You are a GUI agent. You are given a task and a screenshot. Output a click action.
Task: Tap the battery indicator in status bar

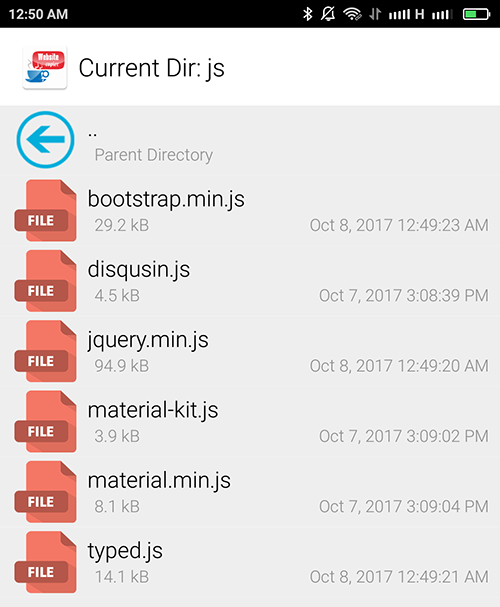pyautogui.click(x=476, y=14)
